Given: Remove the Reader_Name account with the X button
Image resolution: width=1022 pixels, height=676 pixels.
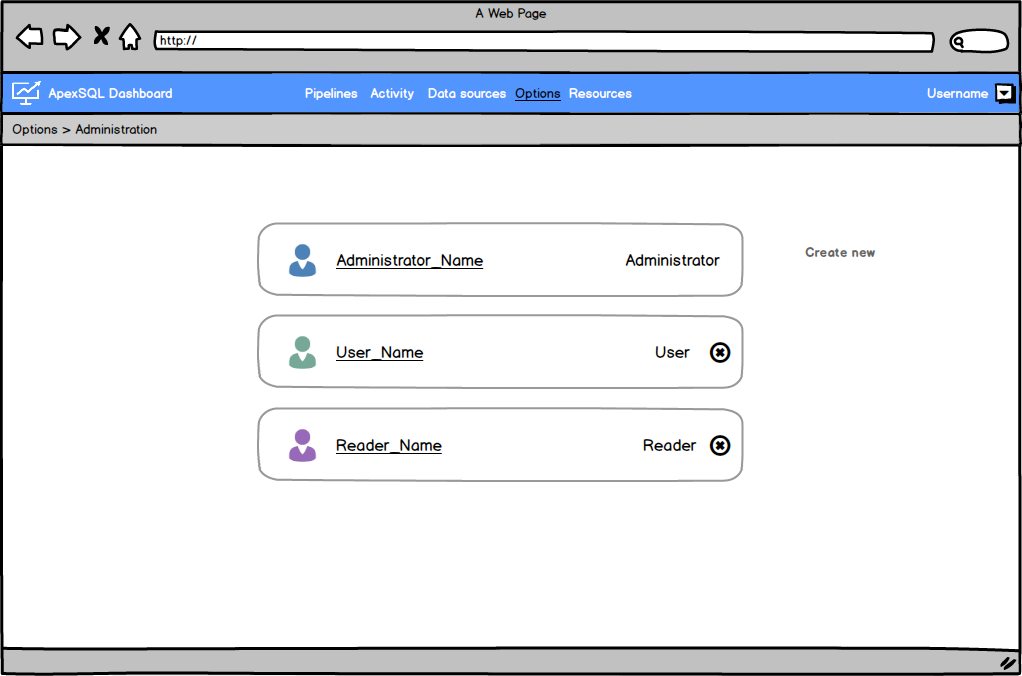Looking at the screenshot, I should pyautogui.click(x=720, y=445).
